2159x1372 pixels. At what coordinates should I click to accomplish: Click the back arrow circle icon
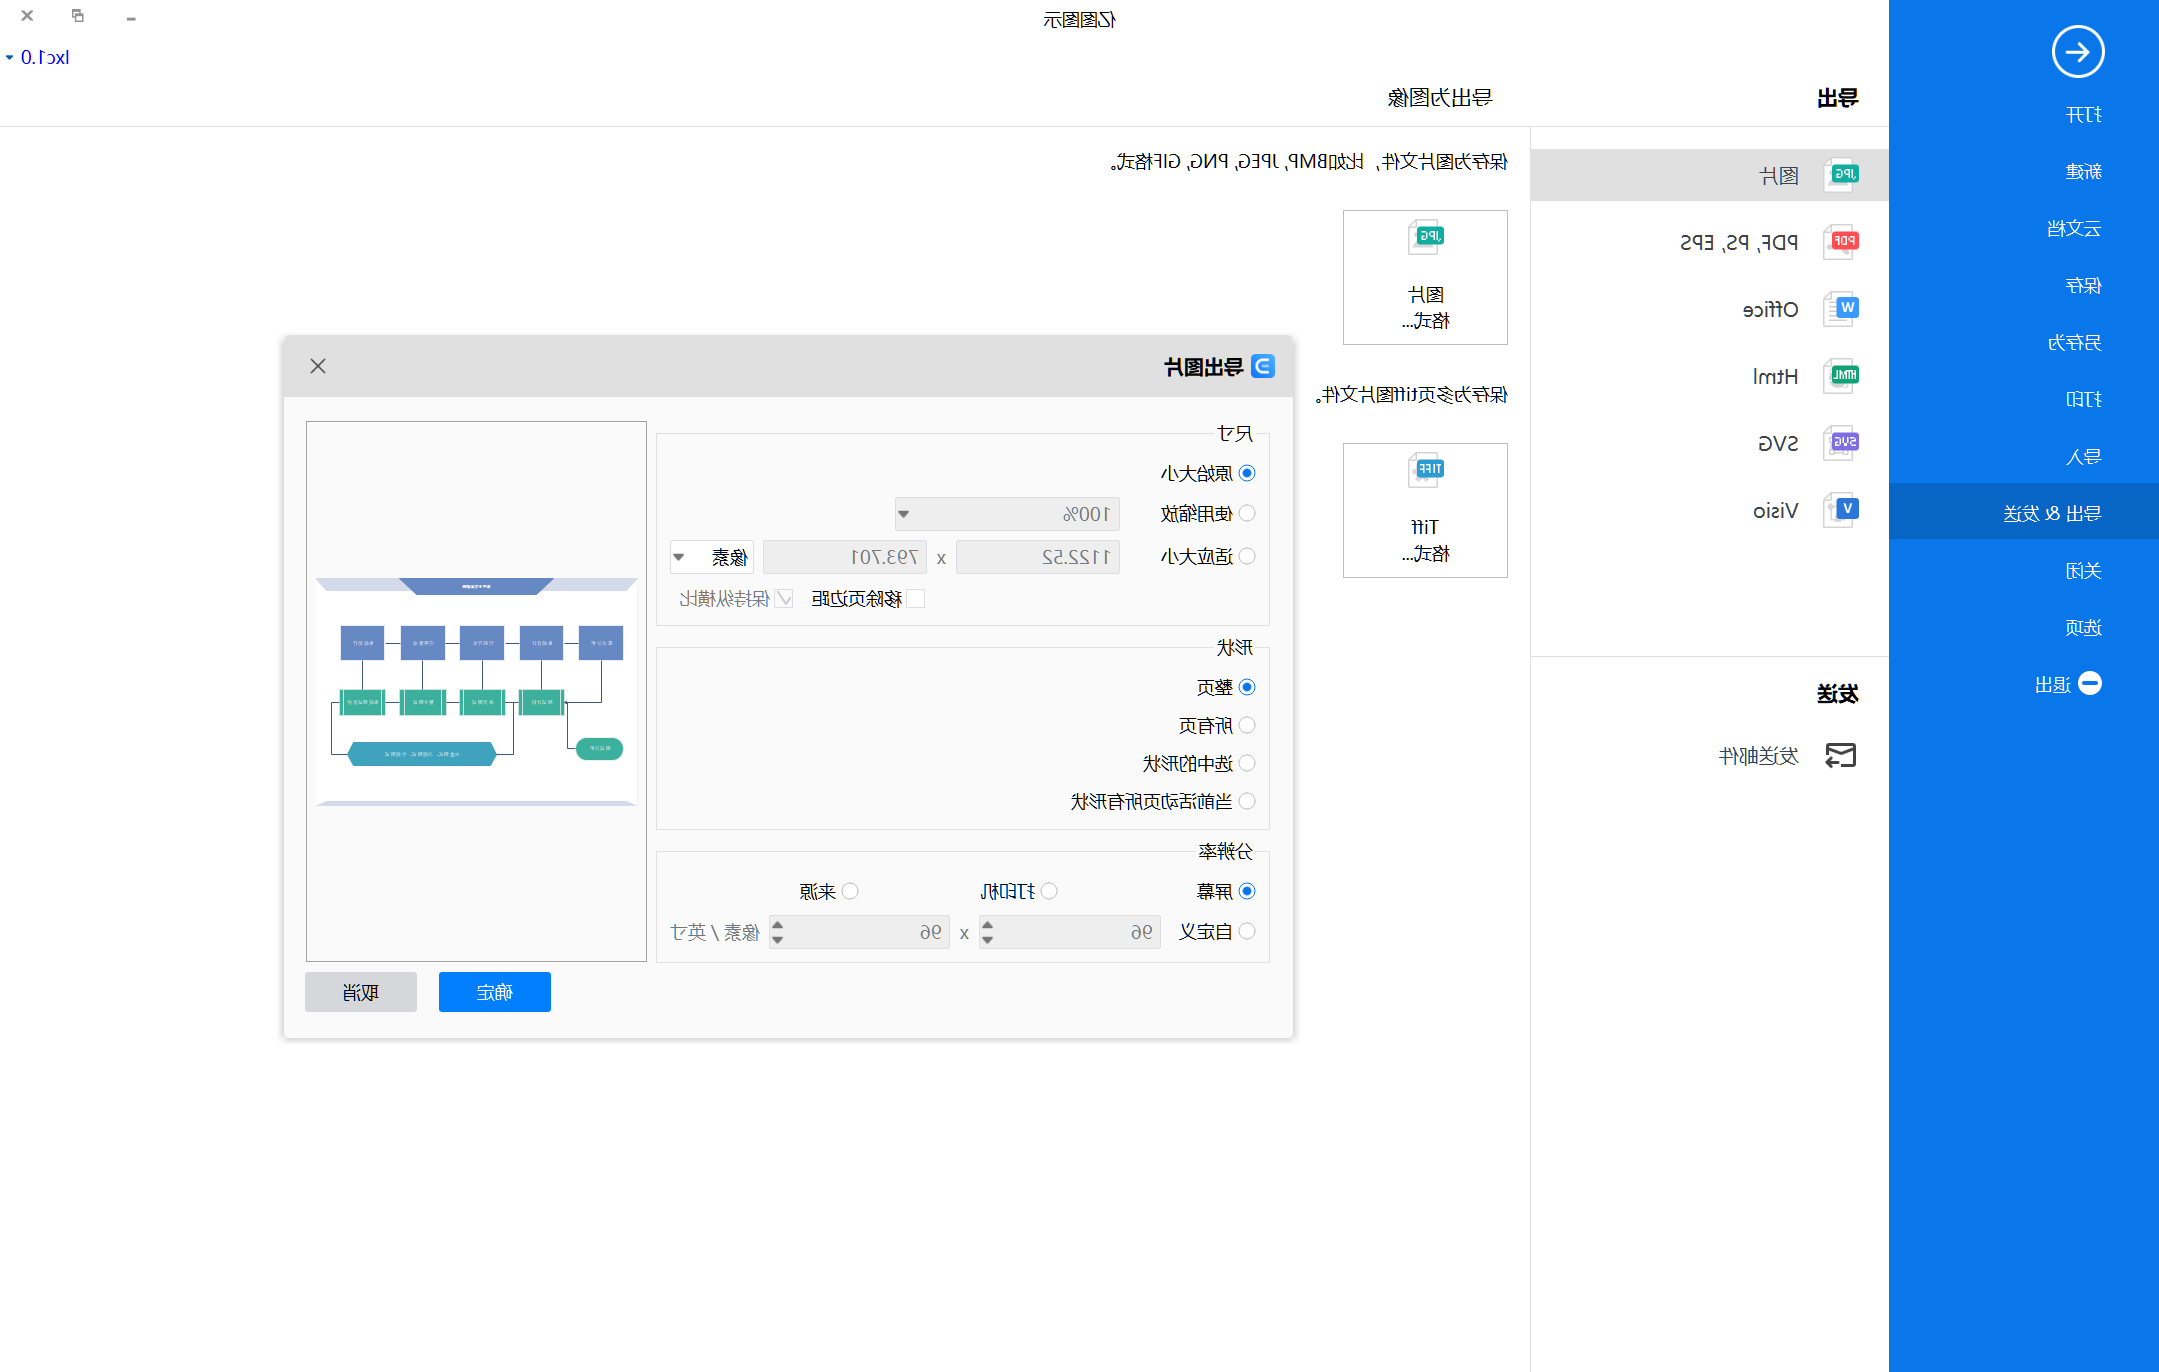[x=2077, y=52]
